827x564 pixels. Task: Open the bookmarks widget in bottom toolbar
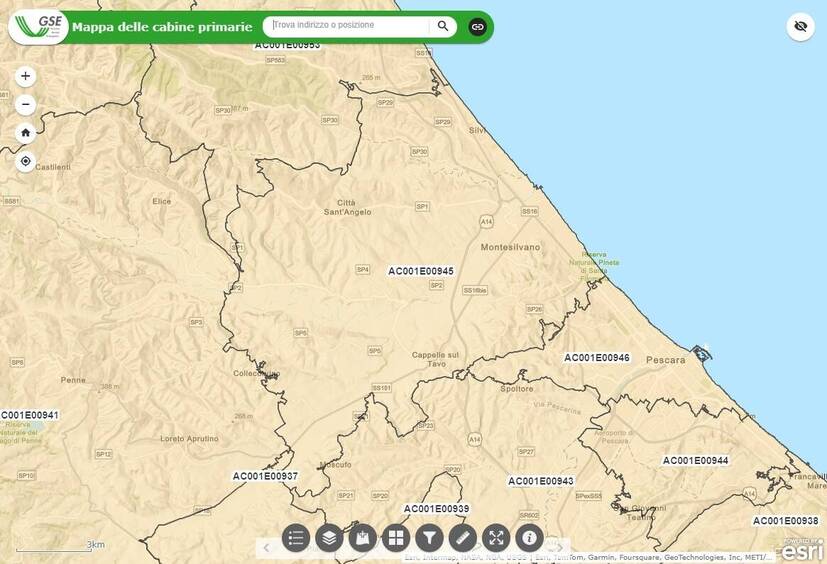[362, 538]
